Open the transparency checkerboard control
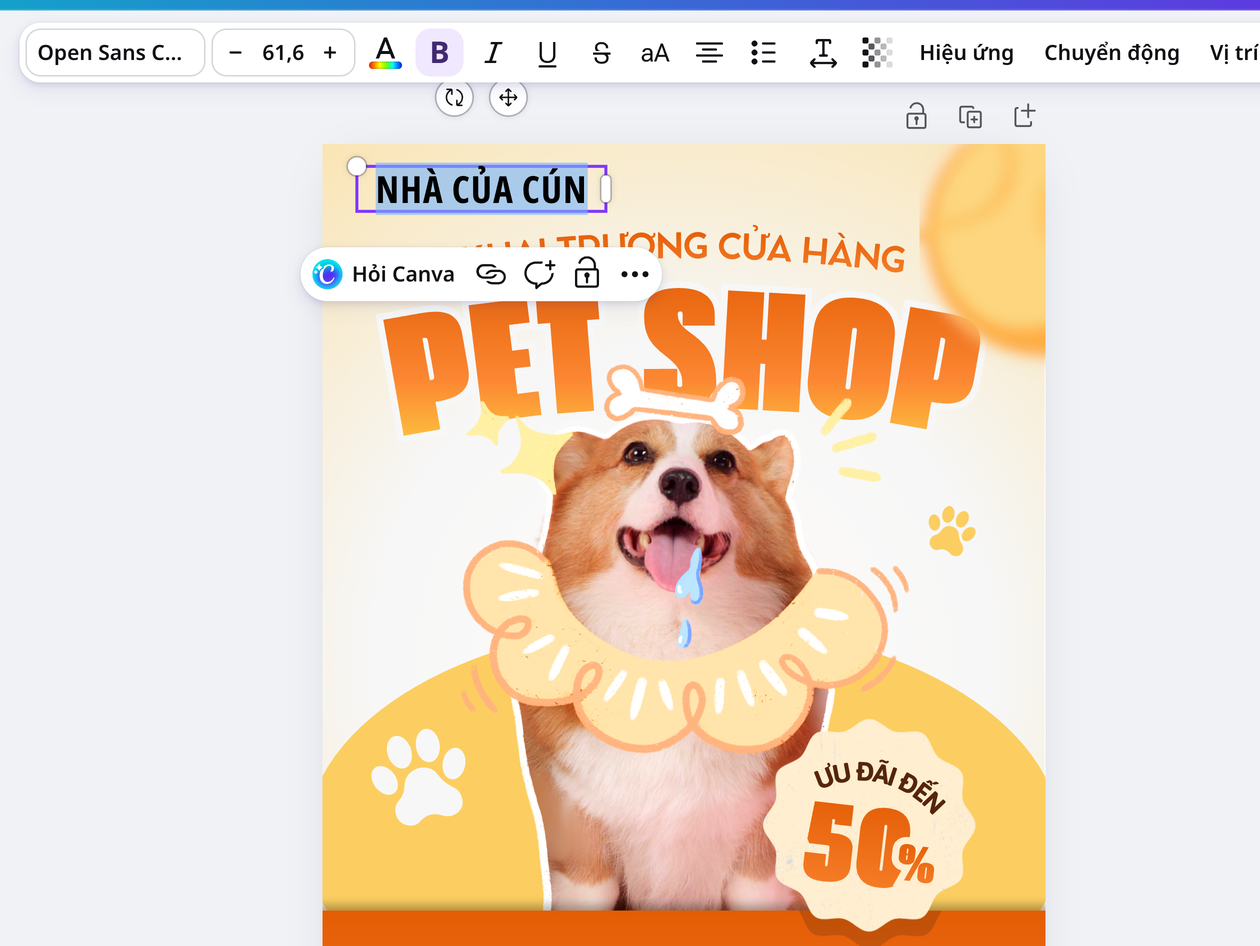 pyautogui.click(x=877, y=53)
